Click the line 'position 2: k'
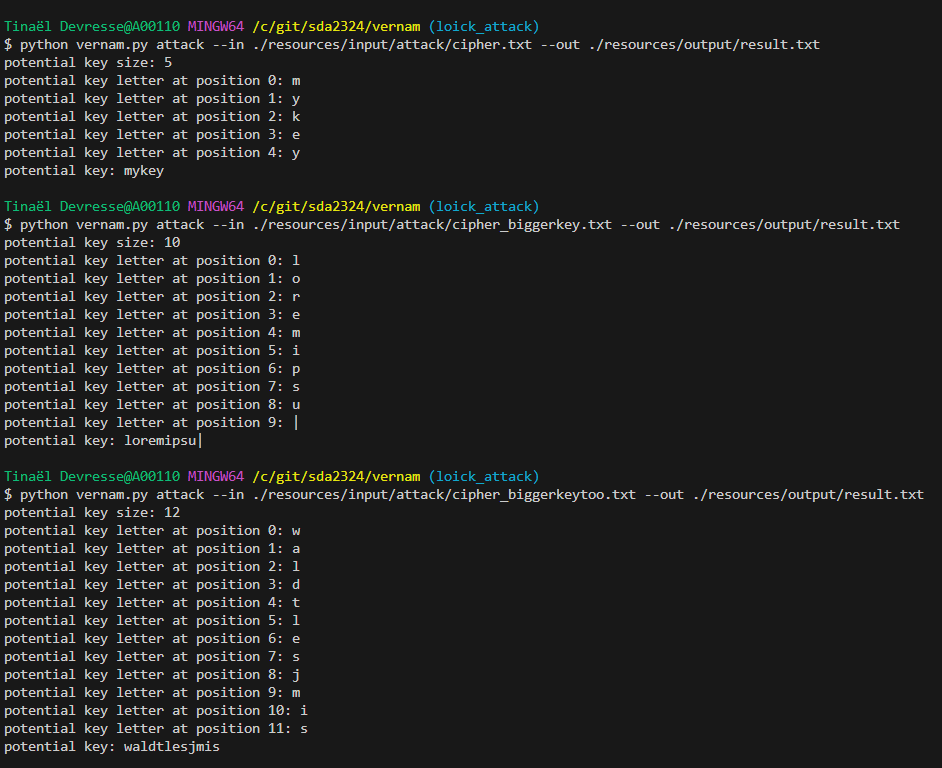The image size is (942, 768). (152, 117)
